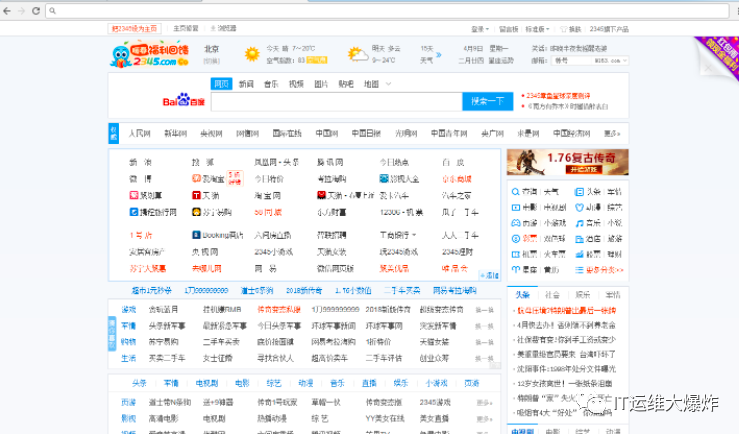
Task: Click the 电影 movie screen icon
Action: [x=515, y=207]
